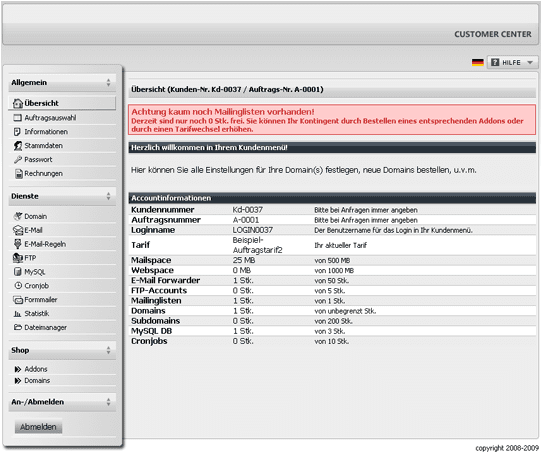Collapse the Dienste menu section
Screen dimensions: 542x454
[x=108, y=196]
